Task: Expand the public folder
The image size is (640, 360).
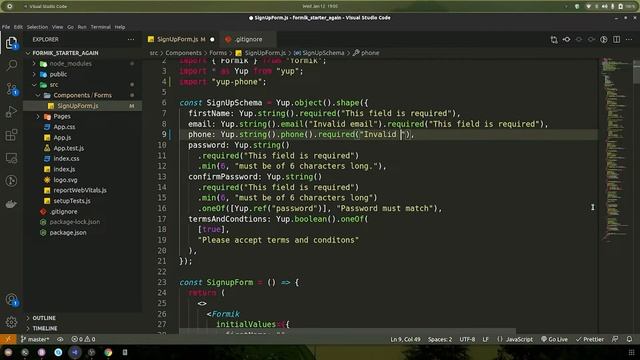Action: pyautogui.click(x=58, y=74)
